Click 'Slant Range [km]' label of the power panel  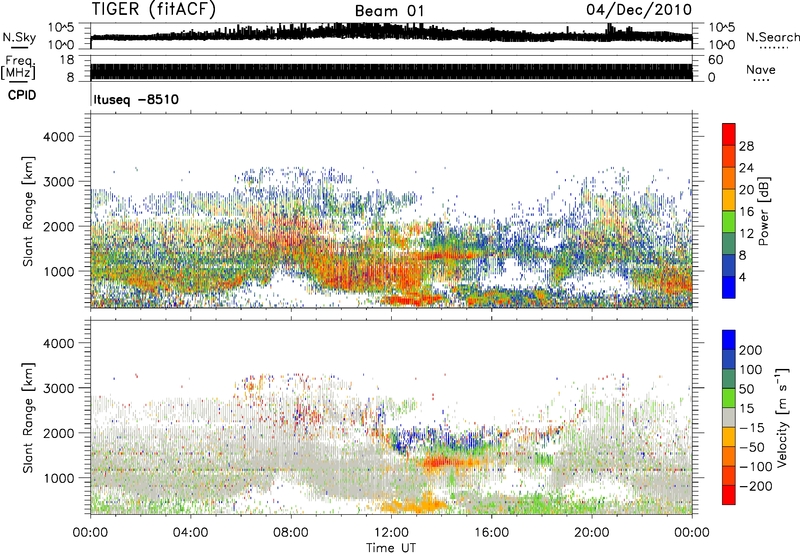(28, 211)
